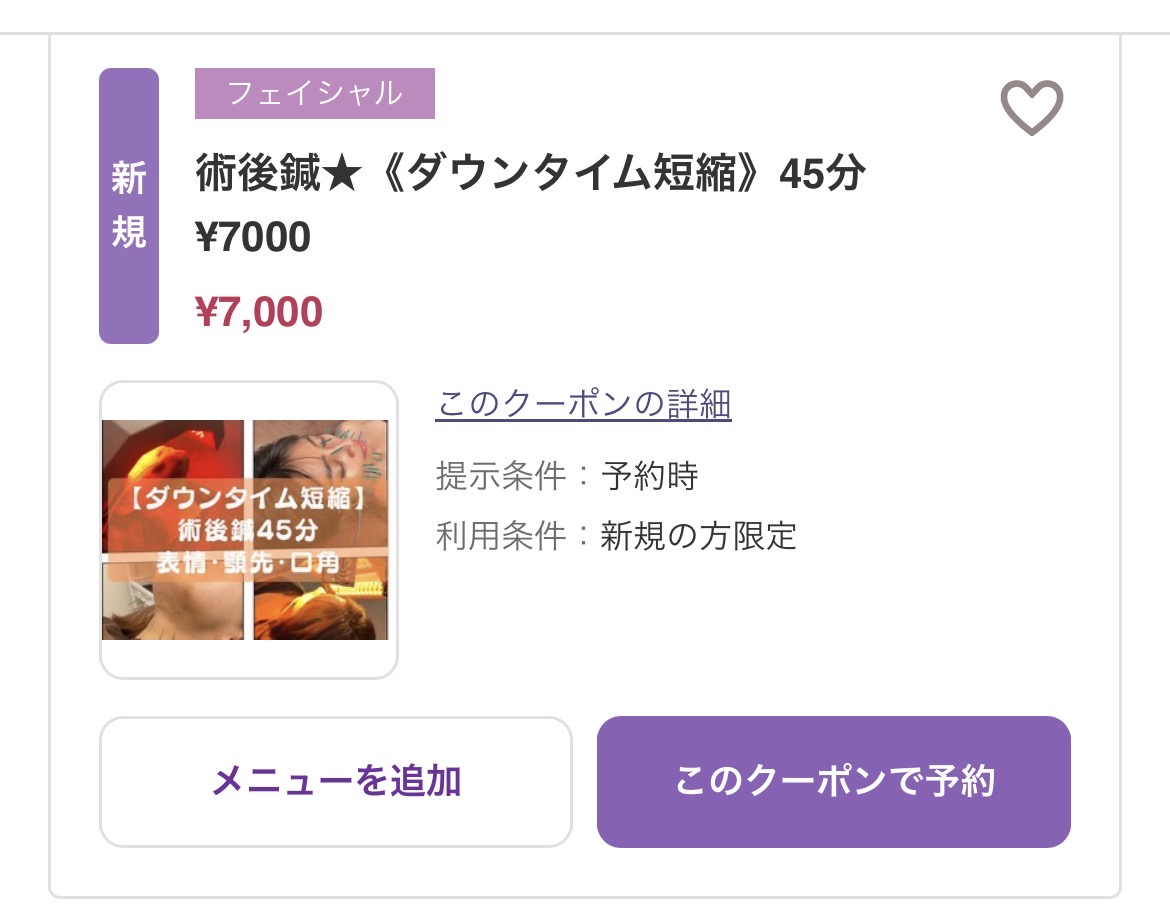The image size is (1170, 917).
Task: Click the 提示条件 label
Action: click(x=500, y=476)
